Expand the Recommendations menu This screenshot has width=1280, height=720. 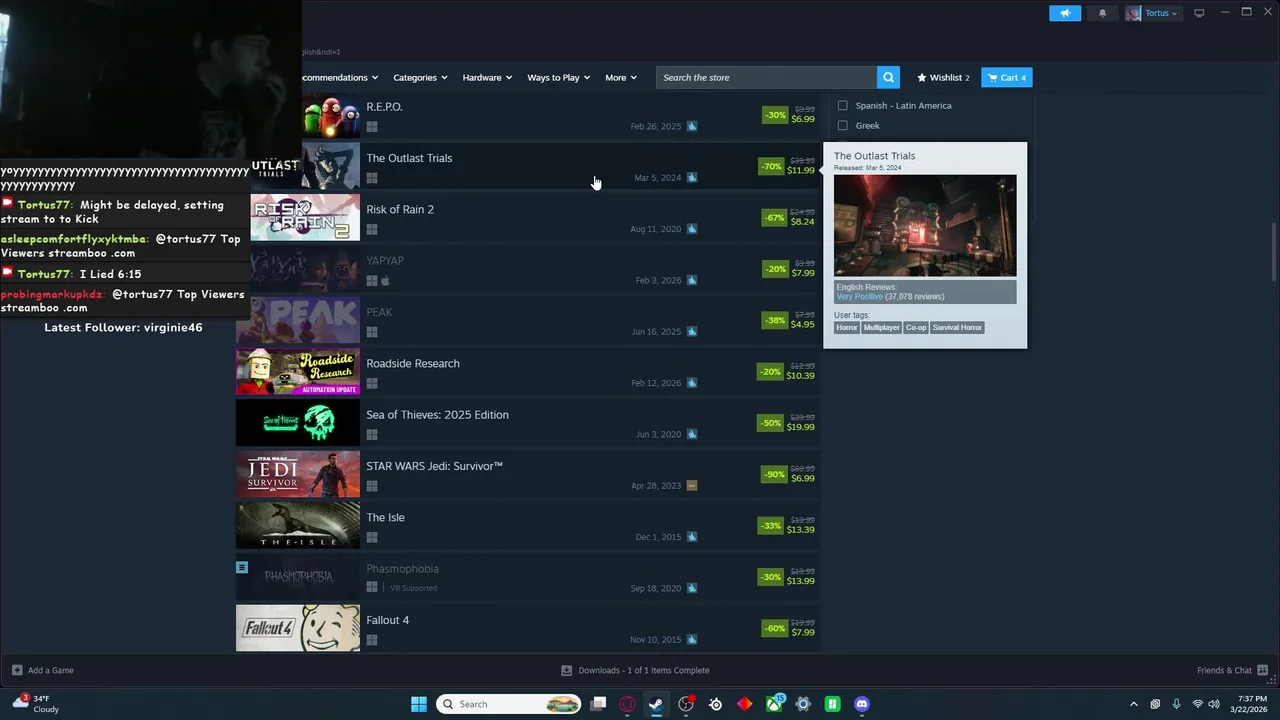(x=339, y=77)
